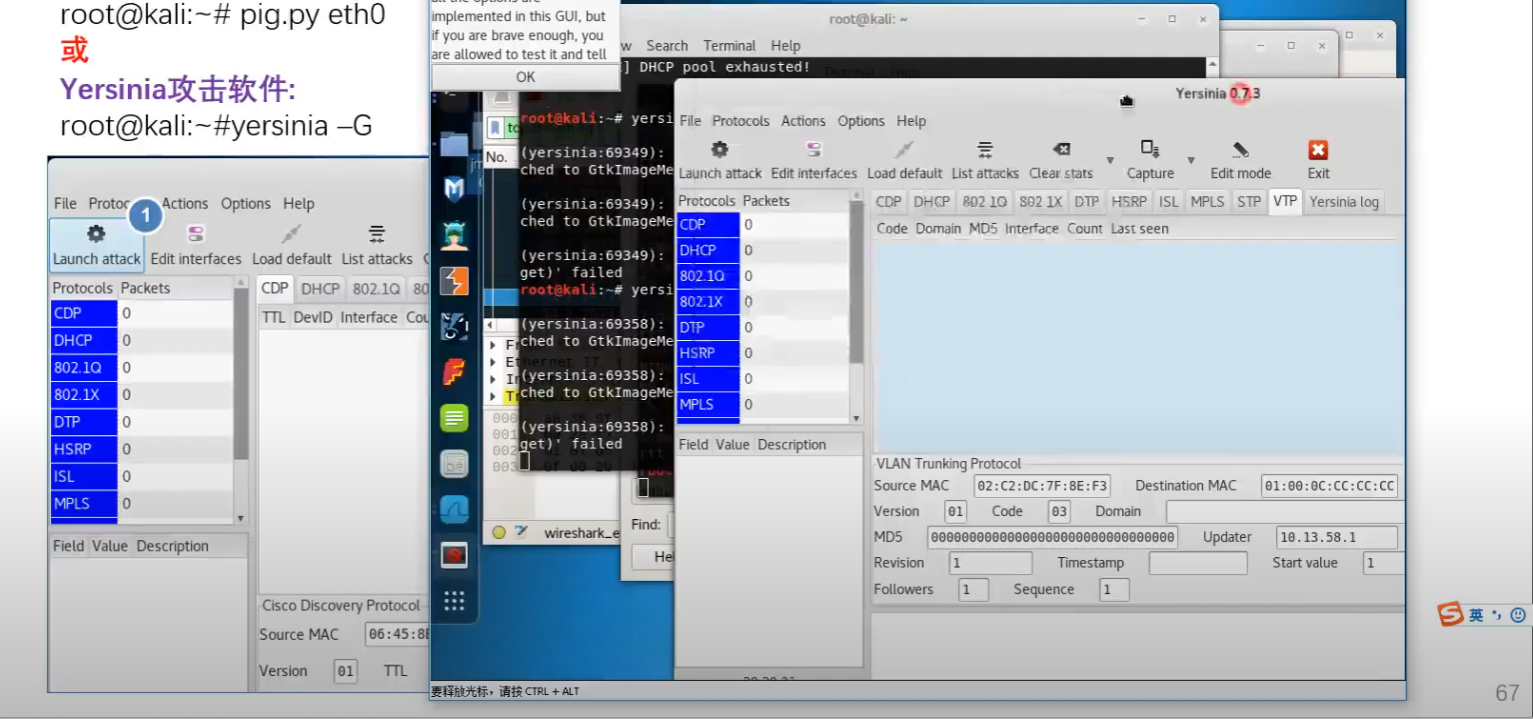
Task: Open the red F Faraday dock icon
Action: 454,372
